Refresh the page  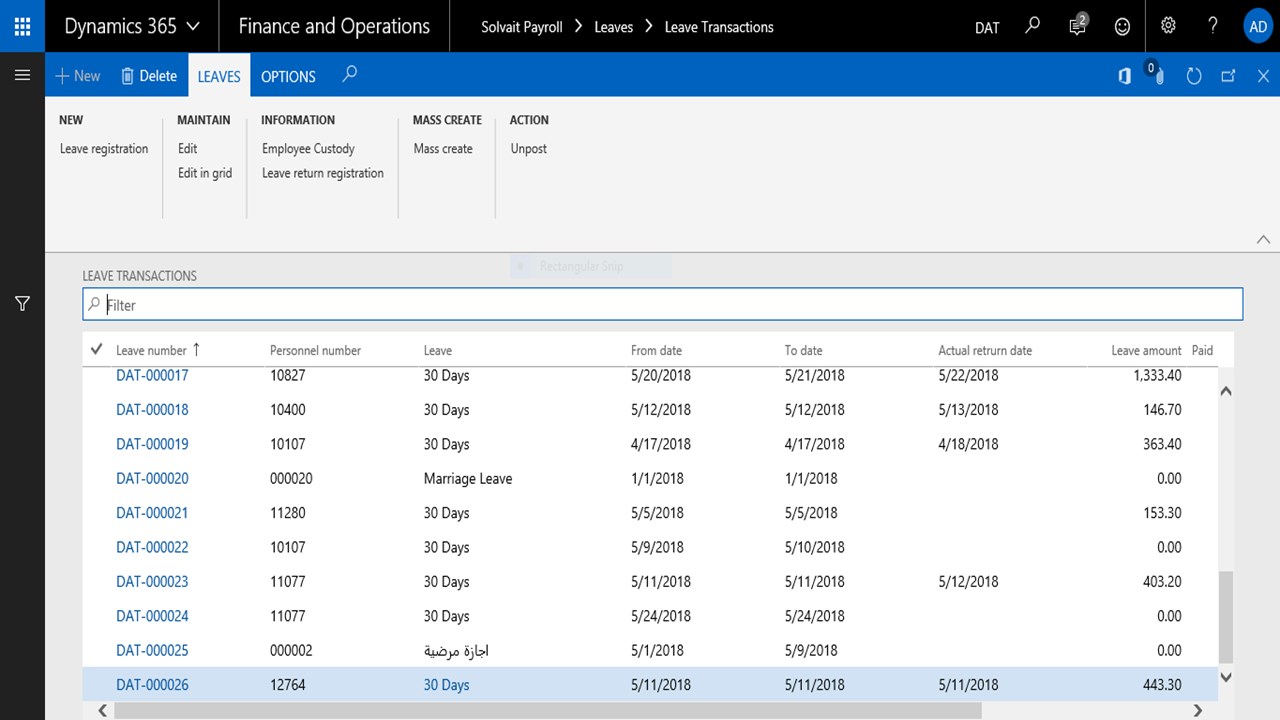pos(1193,76)
